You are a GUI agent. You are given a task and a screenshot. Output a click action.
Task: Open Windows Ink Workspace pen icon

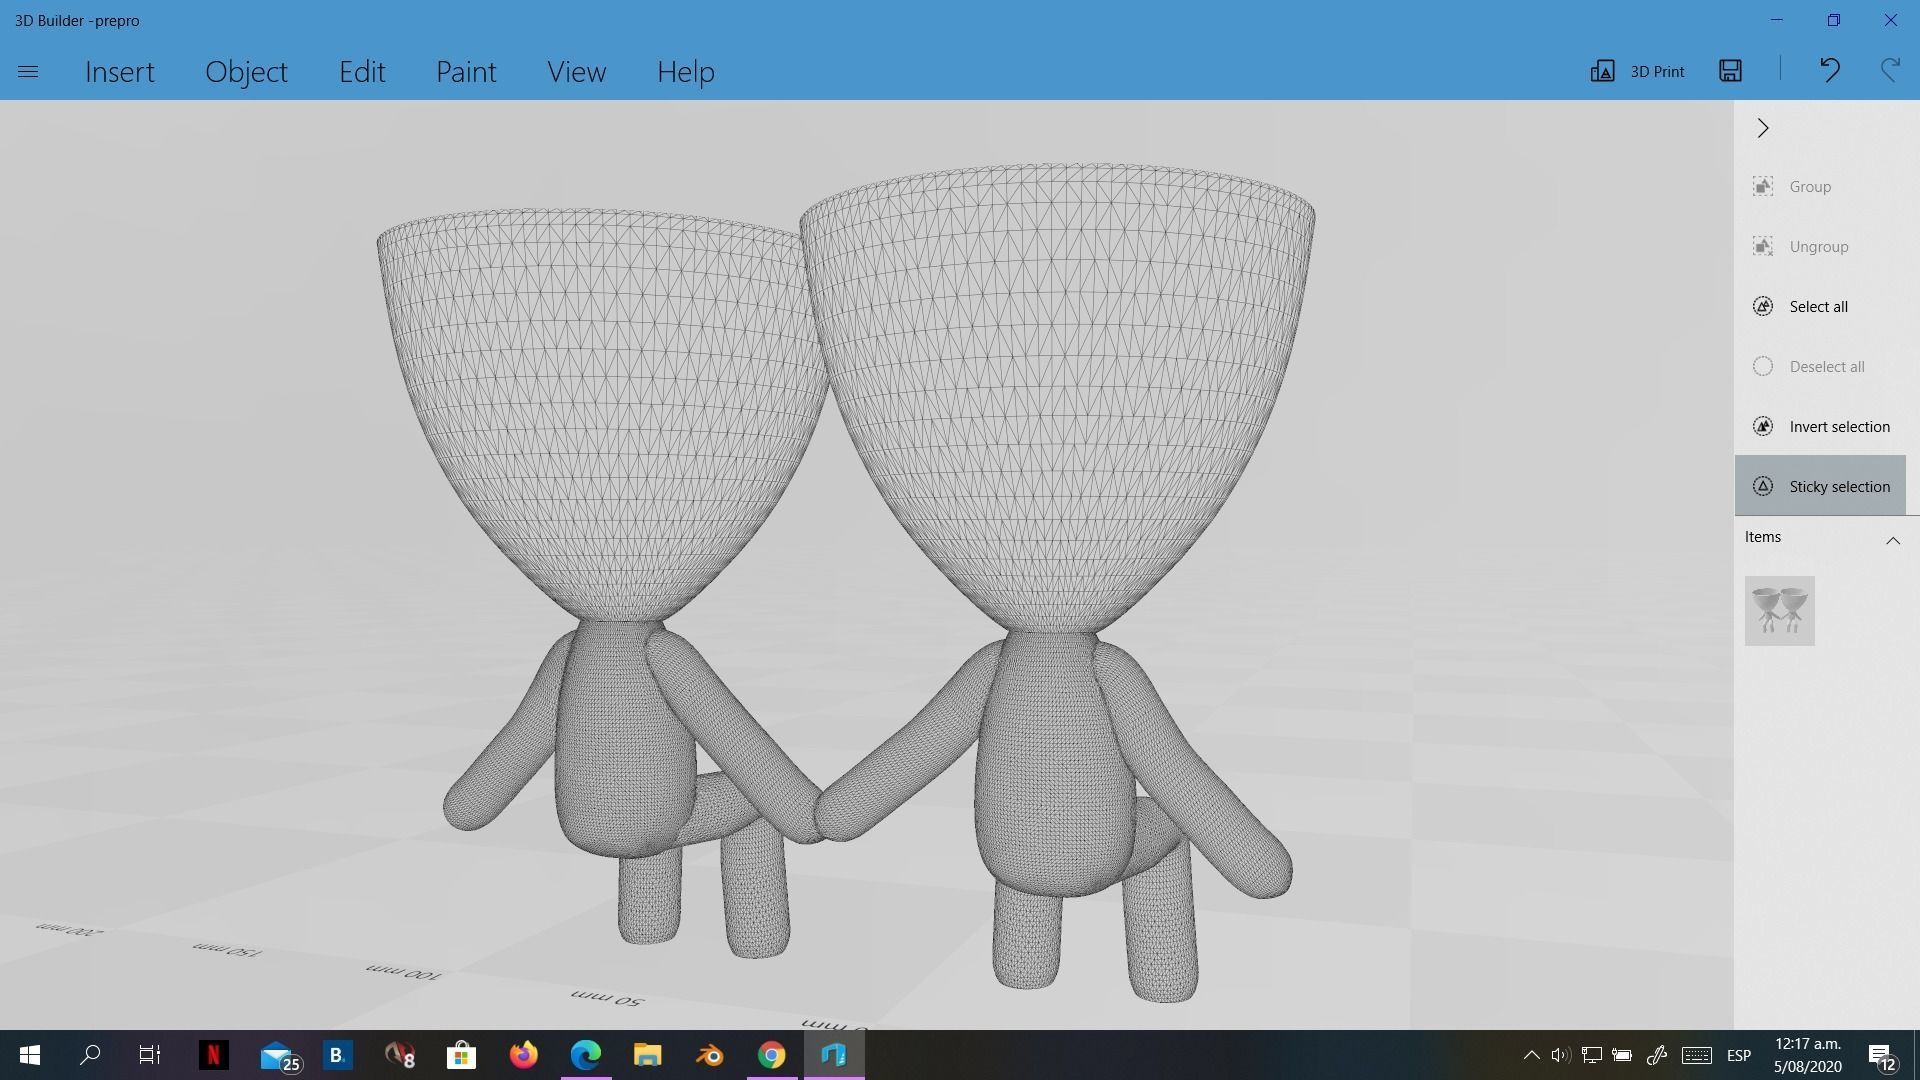pos(1656,1055)
